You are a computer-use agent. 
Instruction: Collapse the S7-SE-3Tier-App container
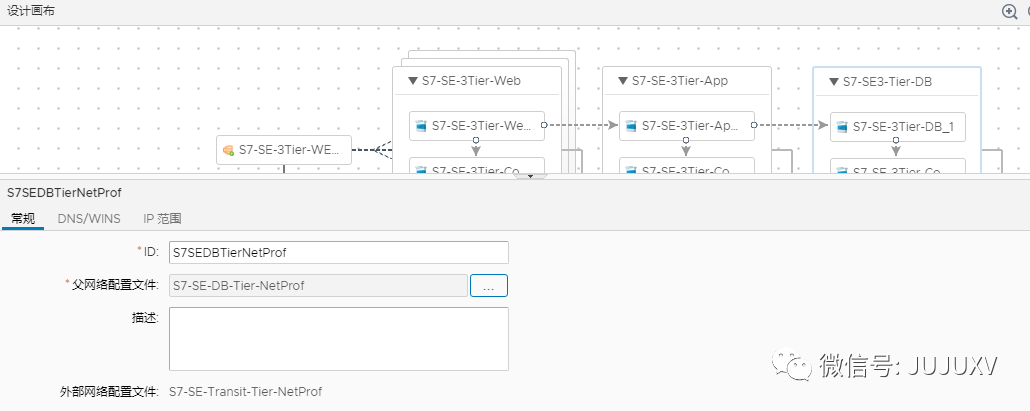623,81
